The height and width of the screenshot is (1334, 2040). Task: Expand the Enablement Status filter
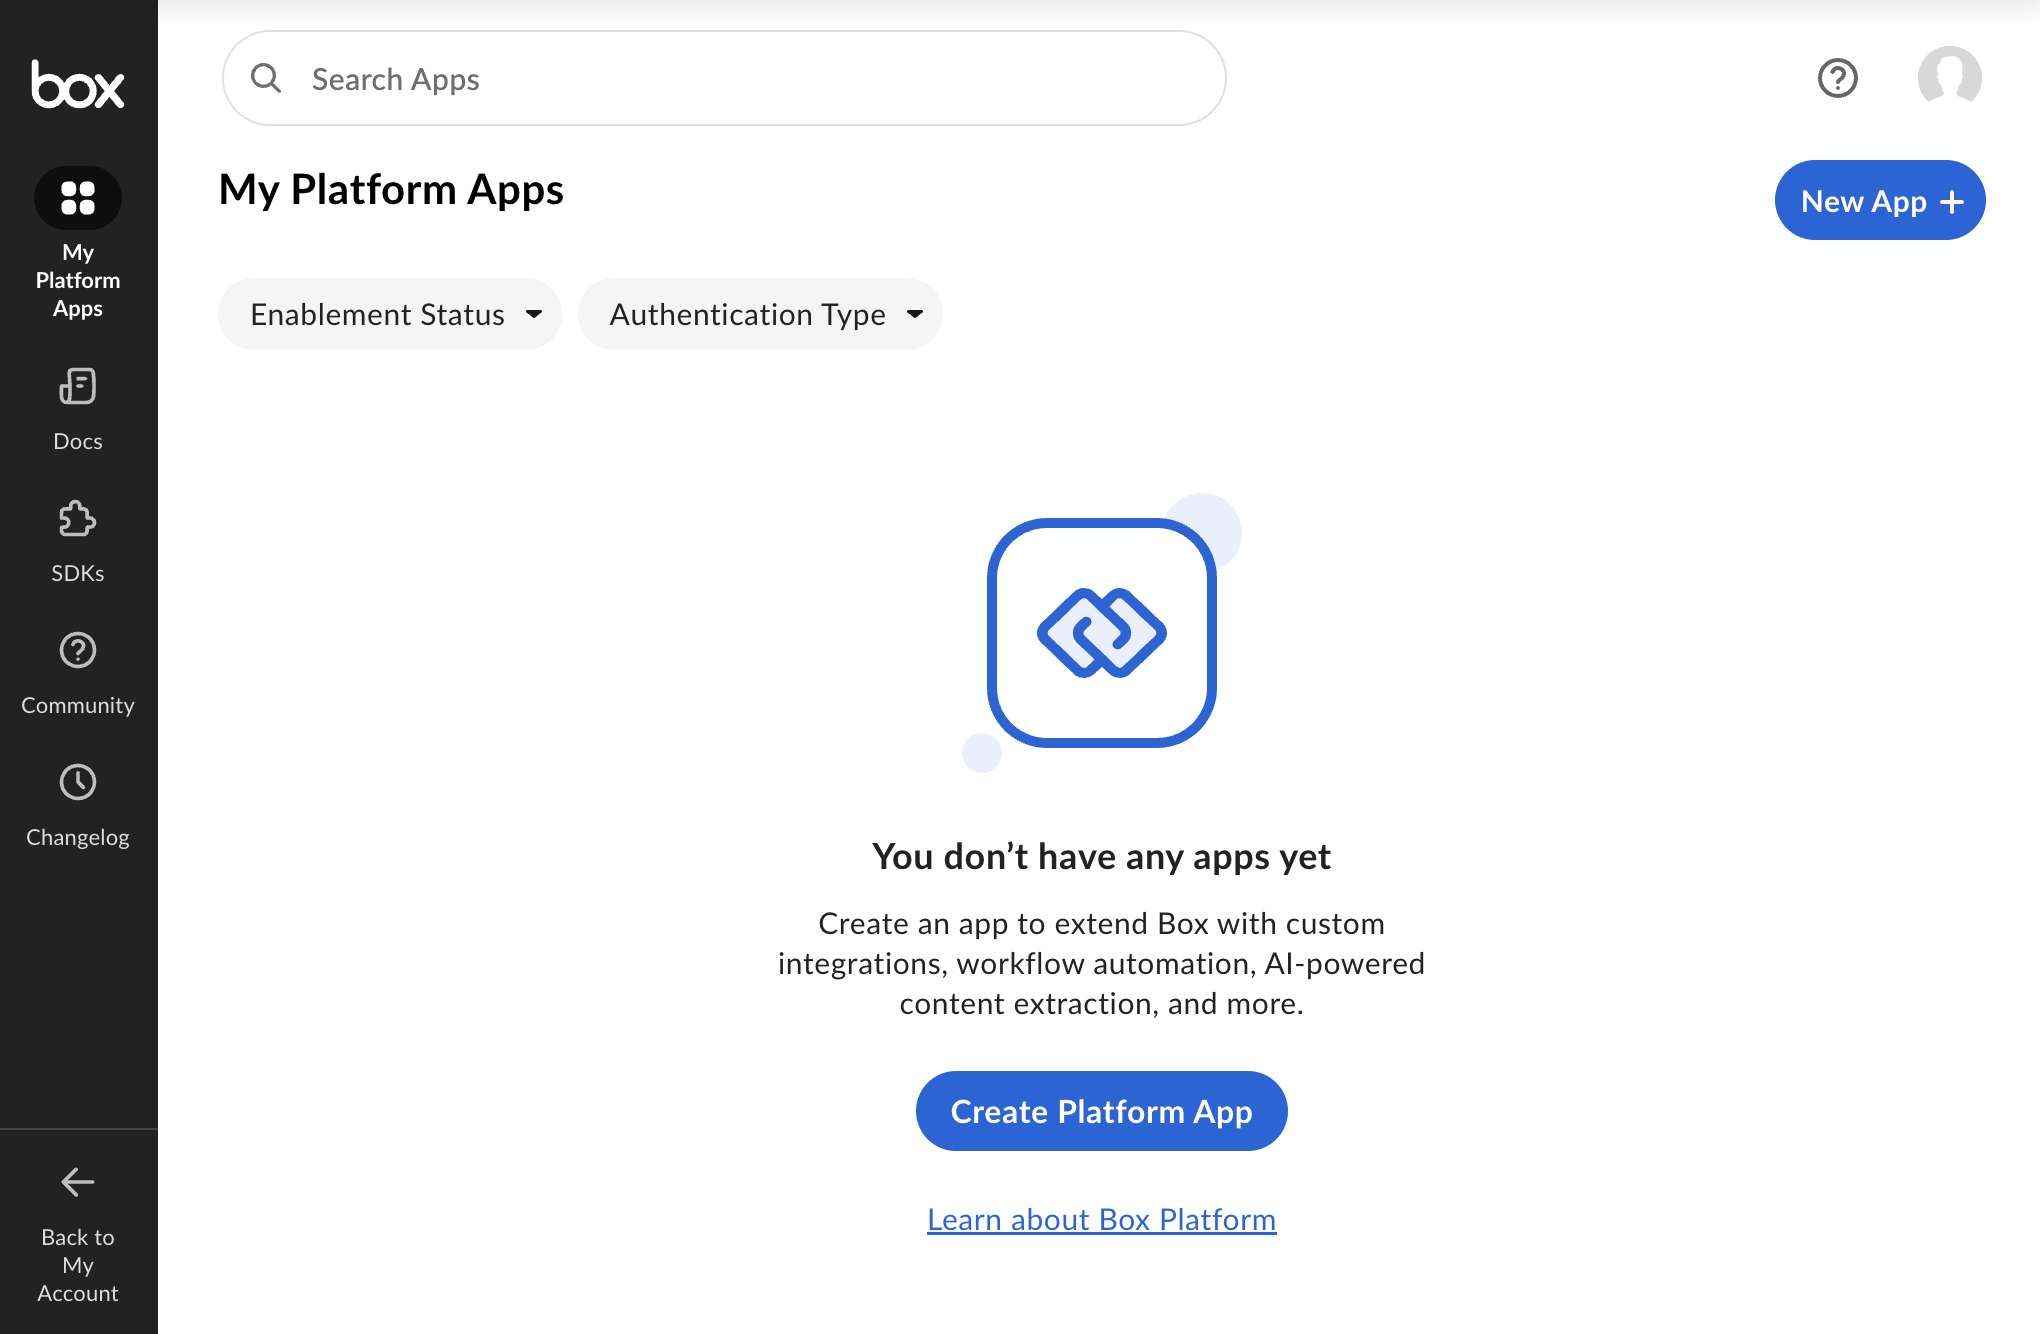tap(389, 314)
